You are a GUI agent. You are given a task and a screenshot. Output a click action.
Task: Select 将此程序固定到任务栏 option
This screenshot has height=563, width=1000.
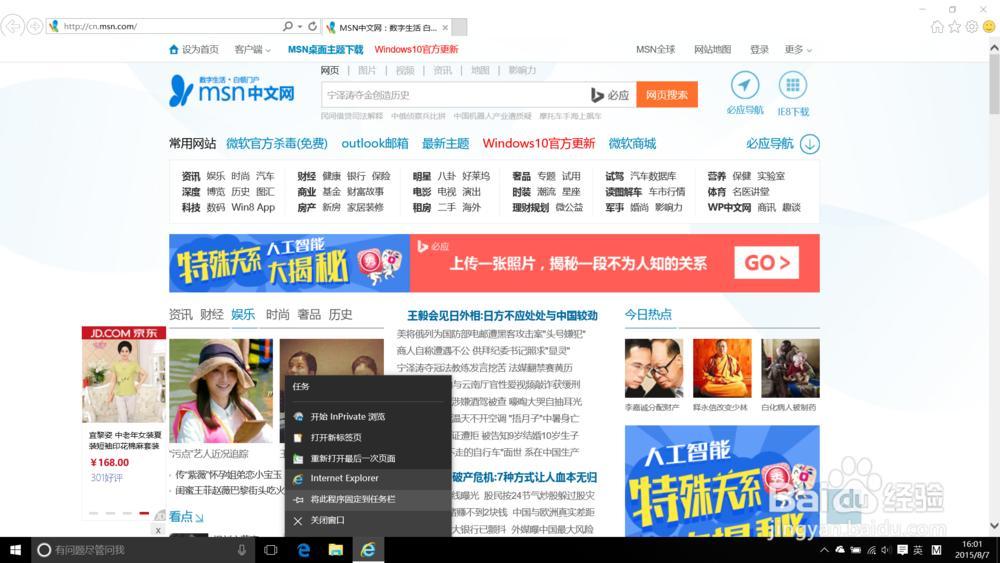click(368, 499)
